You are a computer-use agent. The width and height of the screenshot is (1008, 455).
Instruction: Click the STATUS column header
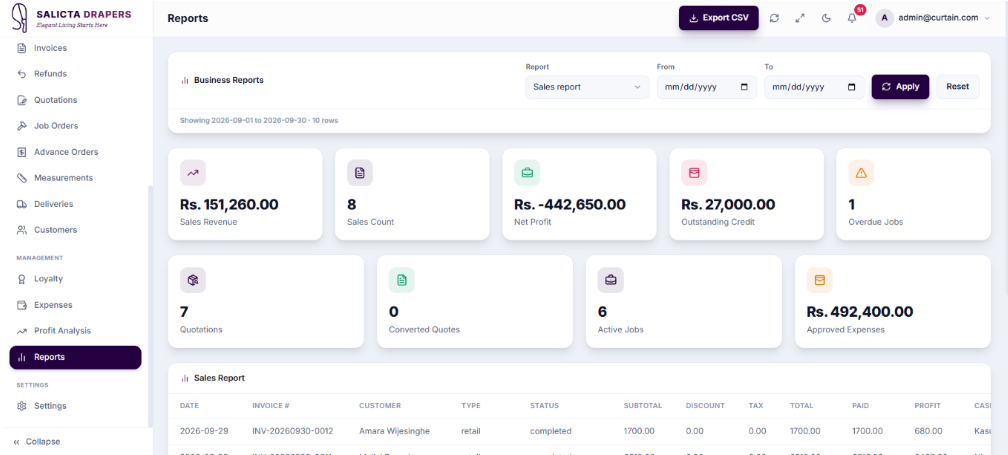click(544, 406)
